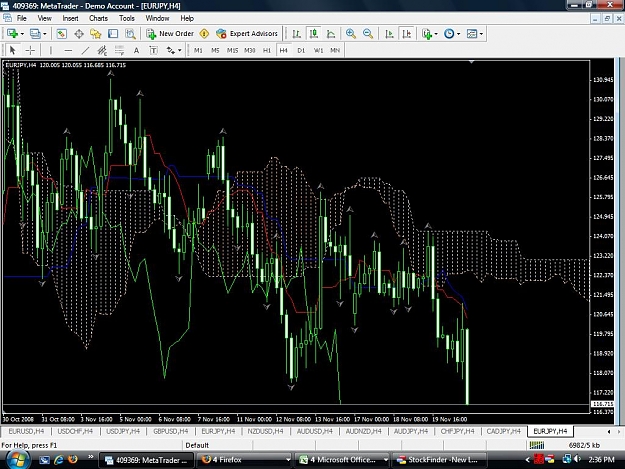625x469 pixels.
Task: Switch timeframe to MN
Action: (335, 50)
